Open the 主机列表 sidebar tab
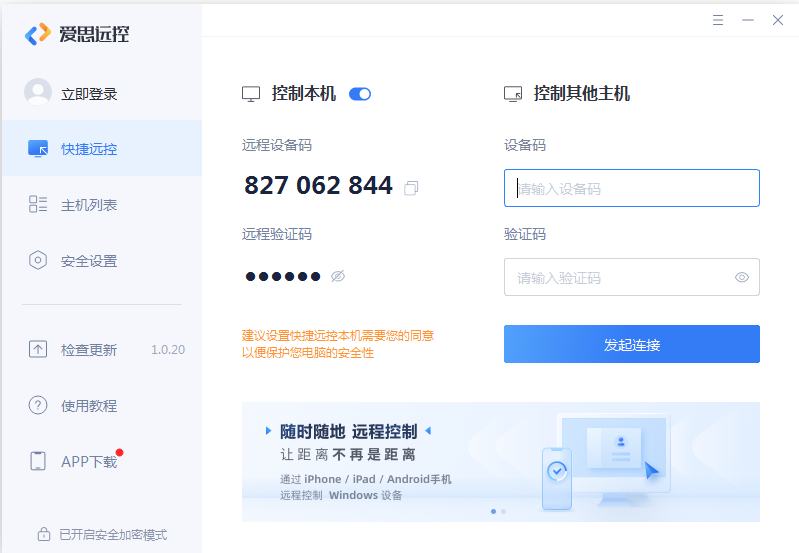Image resolution: width=799 pixels, height=553 pixels. (x=102, y=204)
